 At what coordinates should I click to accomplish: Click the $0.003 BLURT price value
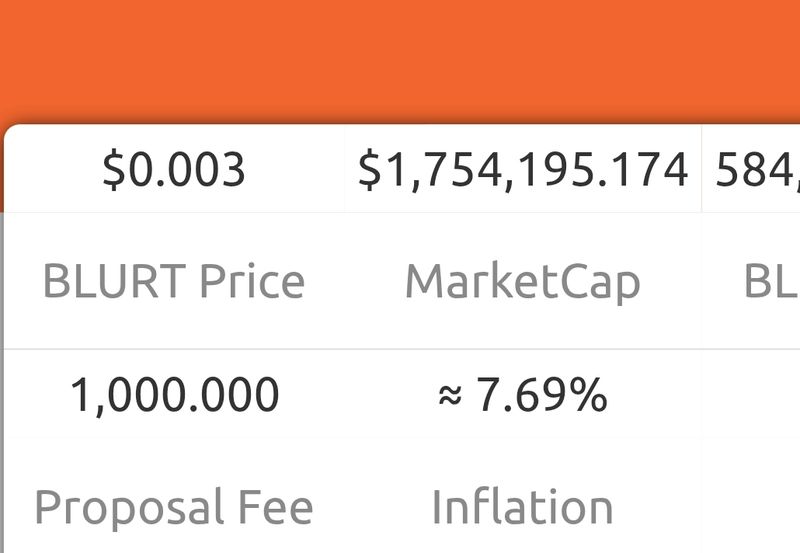coord(174,171)
